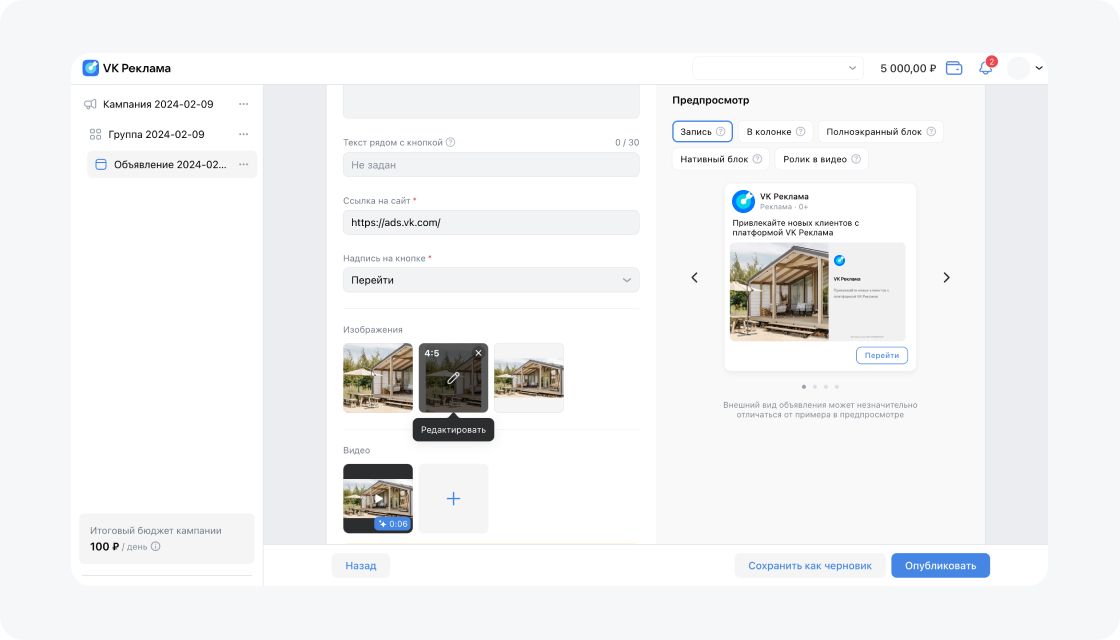Click Сохранить как черновик button
The height and width of the screenshot is (640, 1120).
click(x=810, y=565)
